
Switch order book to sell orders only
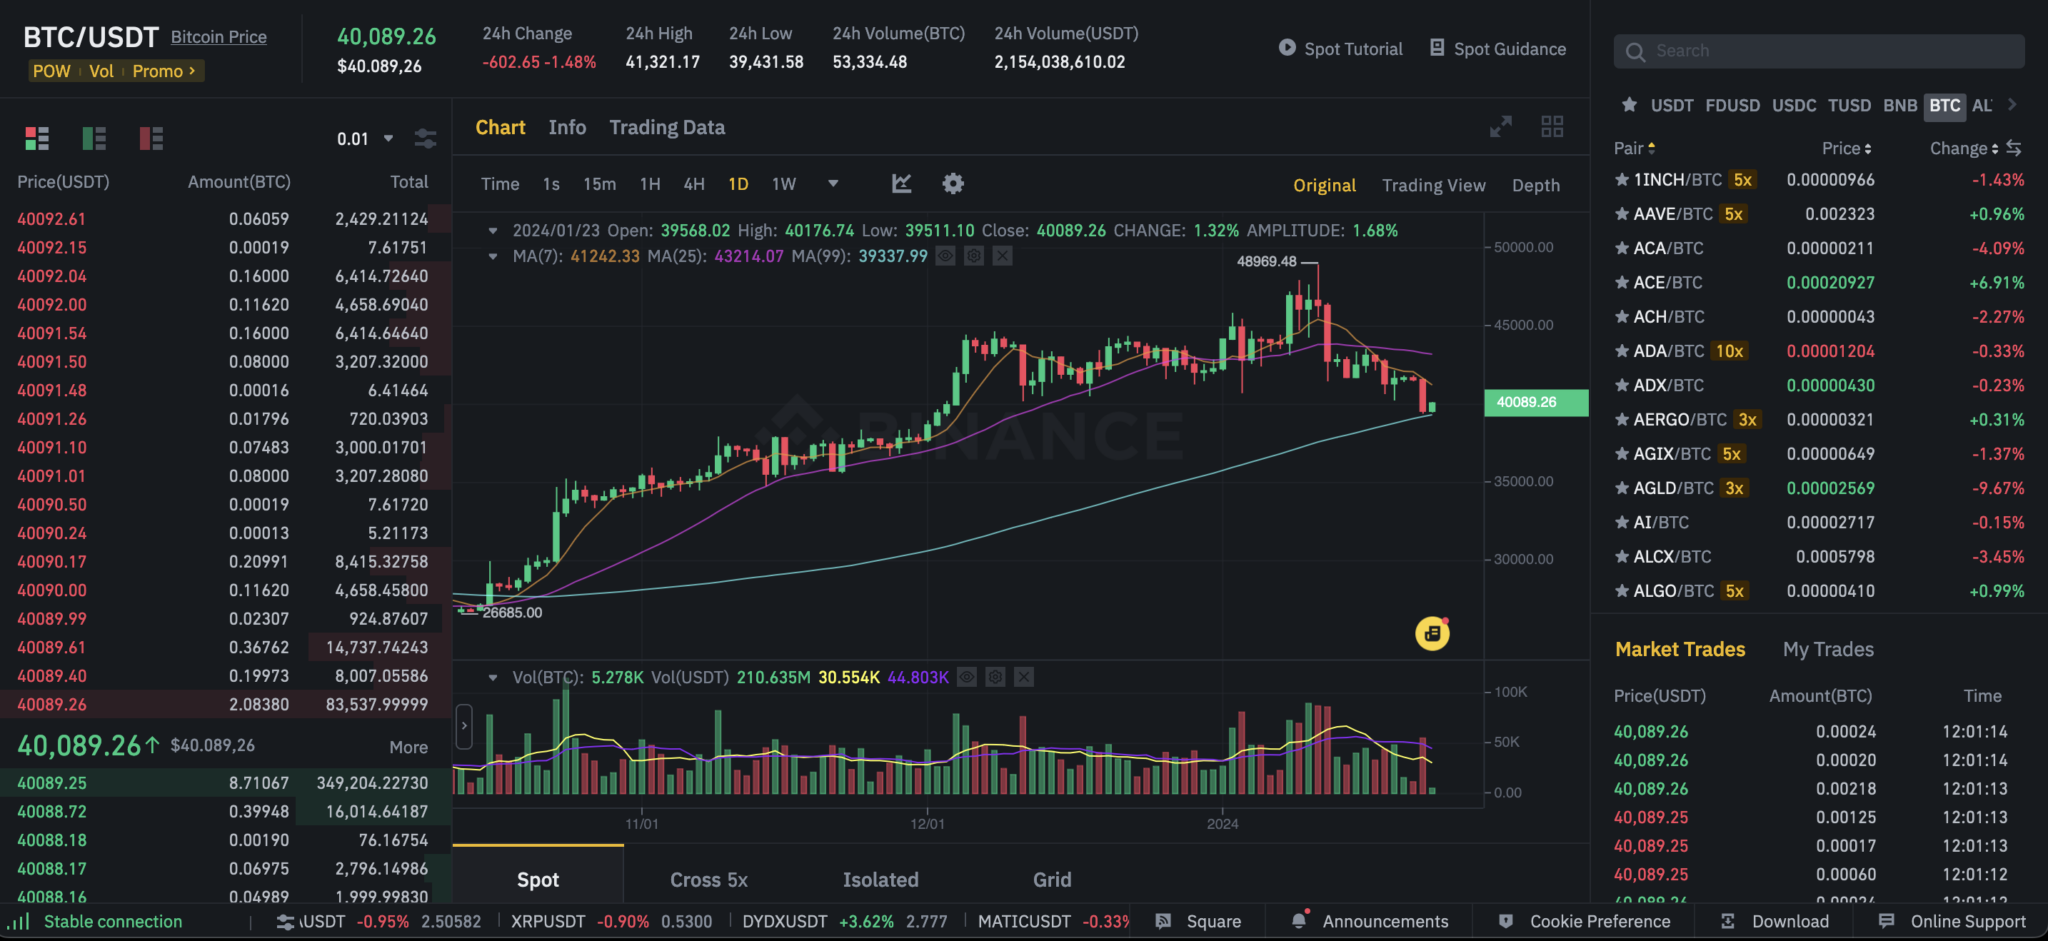[151, 138]
